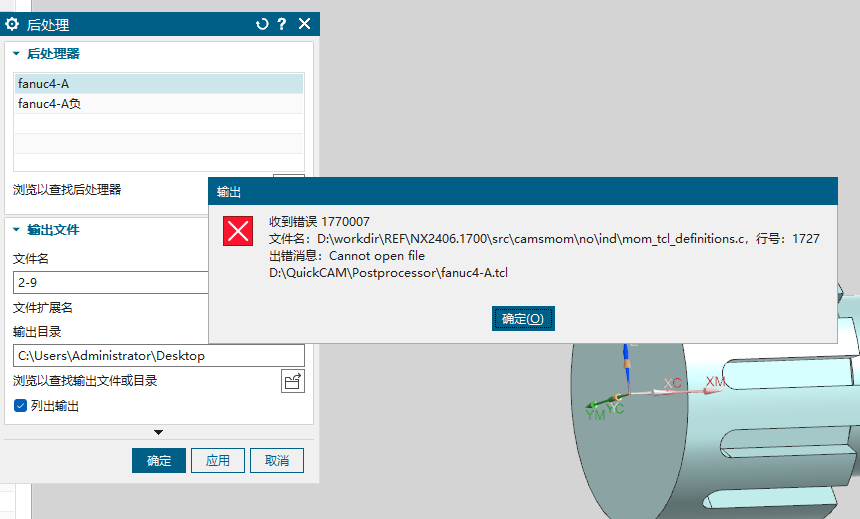860x519 pixels.
Task: Click the 输出目录 path input field
Action: 158,356
